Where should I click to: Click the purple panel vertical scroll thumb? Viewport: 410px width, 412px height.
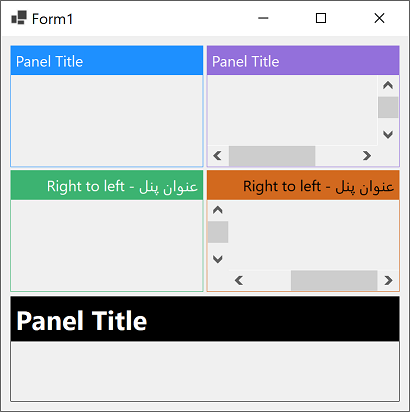pyautogui.click(x=388, y=107)
